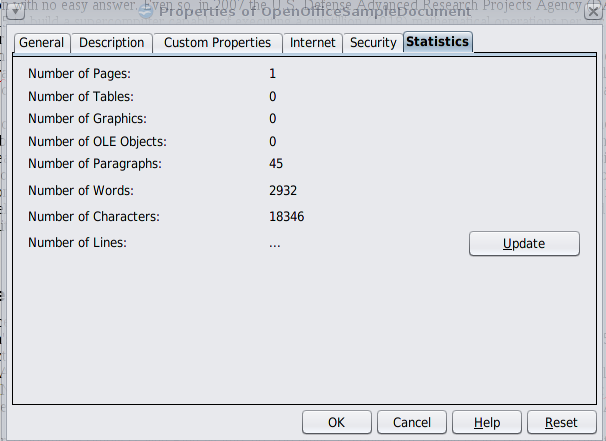This screenshot has width=606, height=441.
Task: Click the dialog title bar text
Action: (x=315, y=12)
